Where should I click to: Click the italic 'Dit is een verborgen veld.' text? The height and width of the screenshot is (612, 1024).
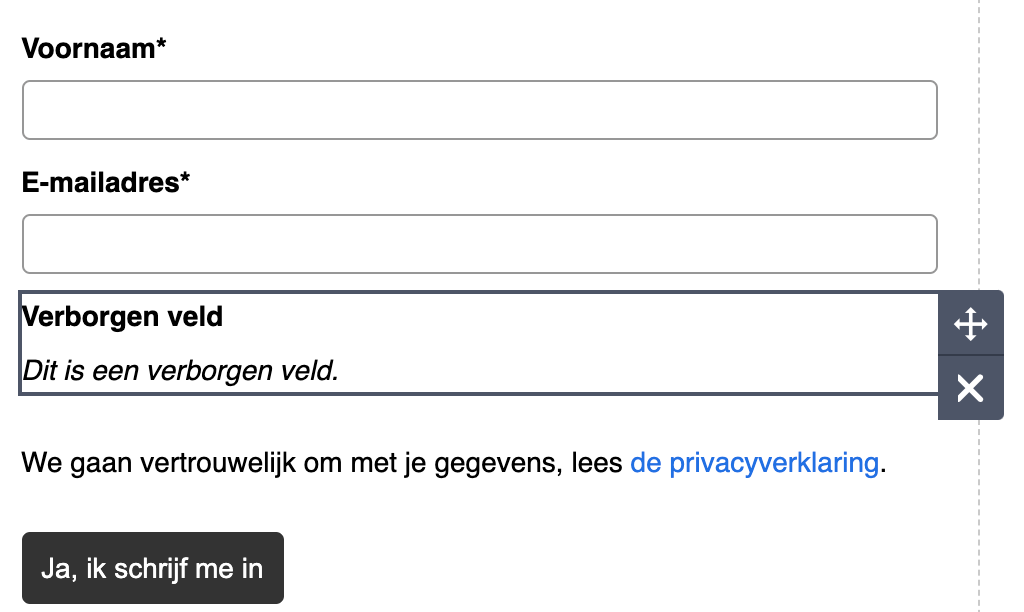point(181,371)
